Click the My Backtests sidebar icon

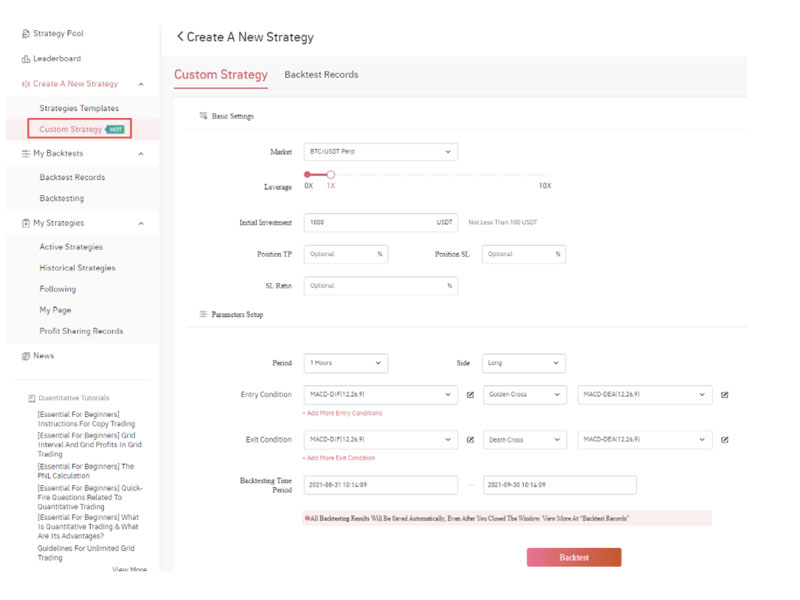coord(26,154)
